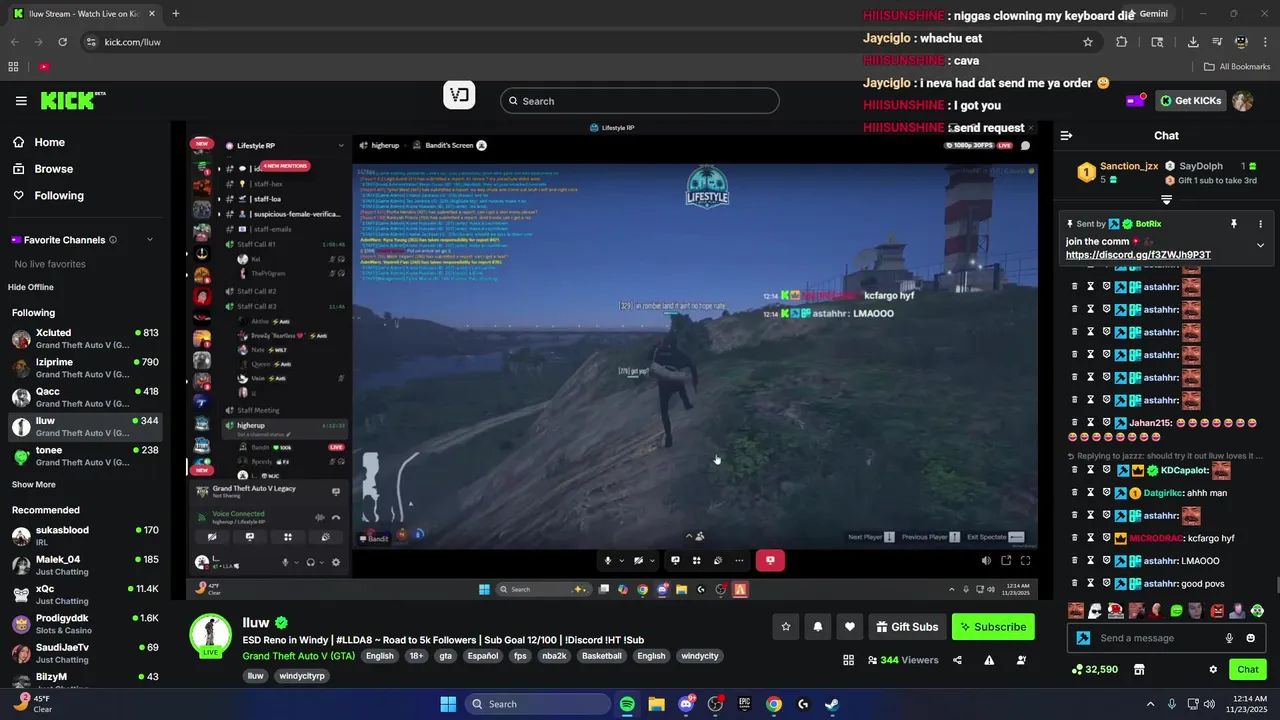Open Xcluted channel from Following list
Viewport: 1280px width, 720px height.
coord(85,339)
